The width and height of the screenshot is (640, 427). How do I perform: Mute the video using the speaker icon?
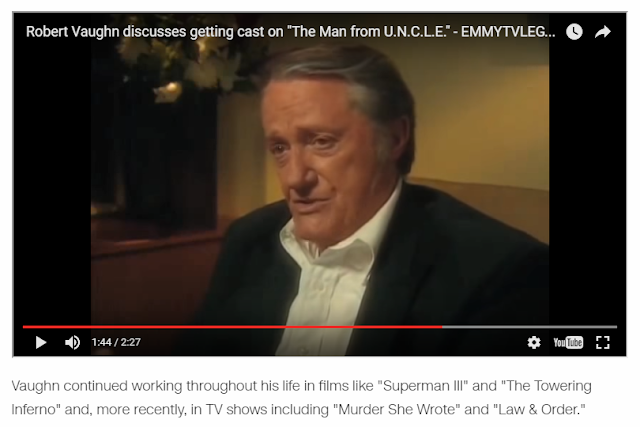[73, 342]
